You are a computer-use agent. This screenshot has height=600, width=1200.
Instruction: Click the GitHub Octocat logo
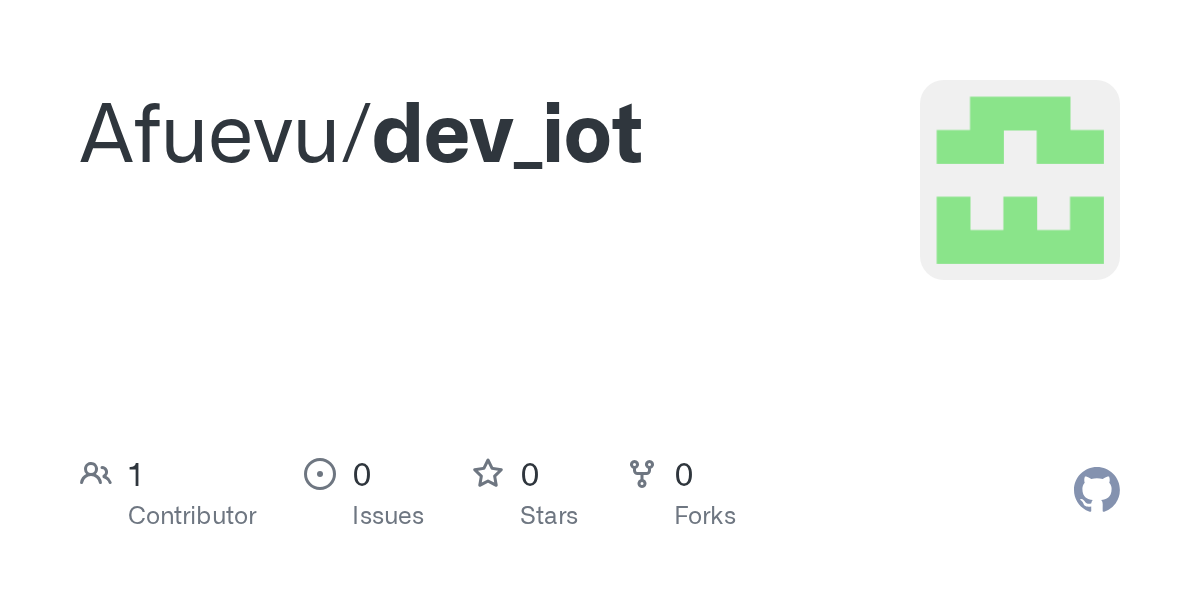(x=1096, y=490)
